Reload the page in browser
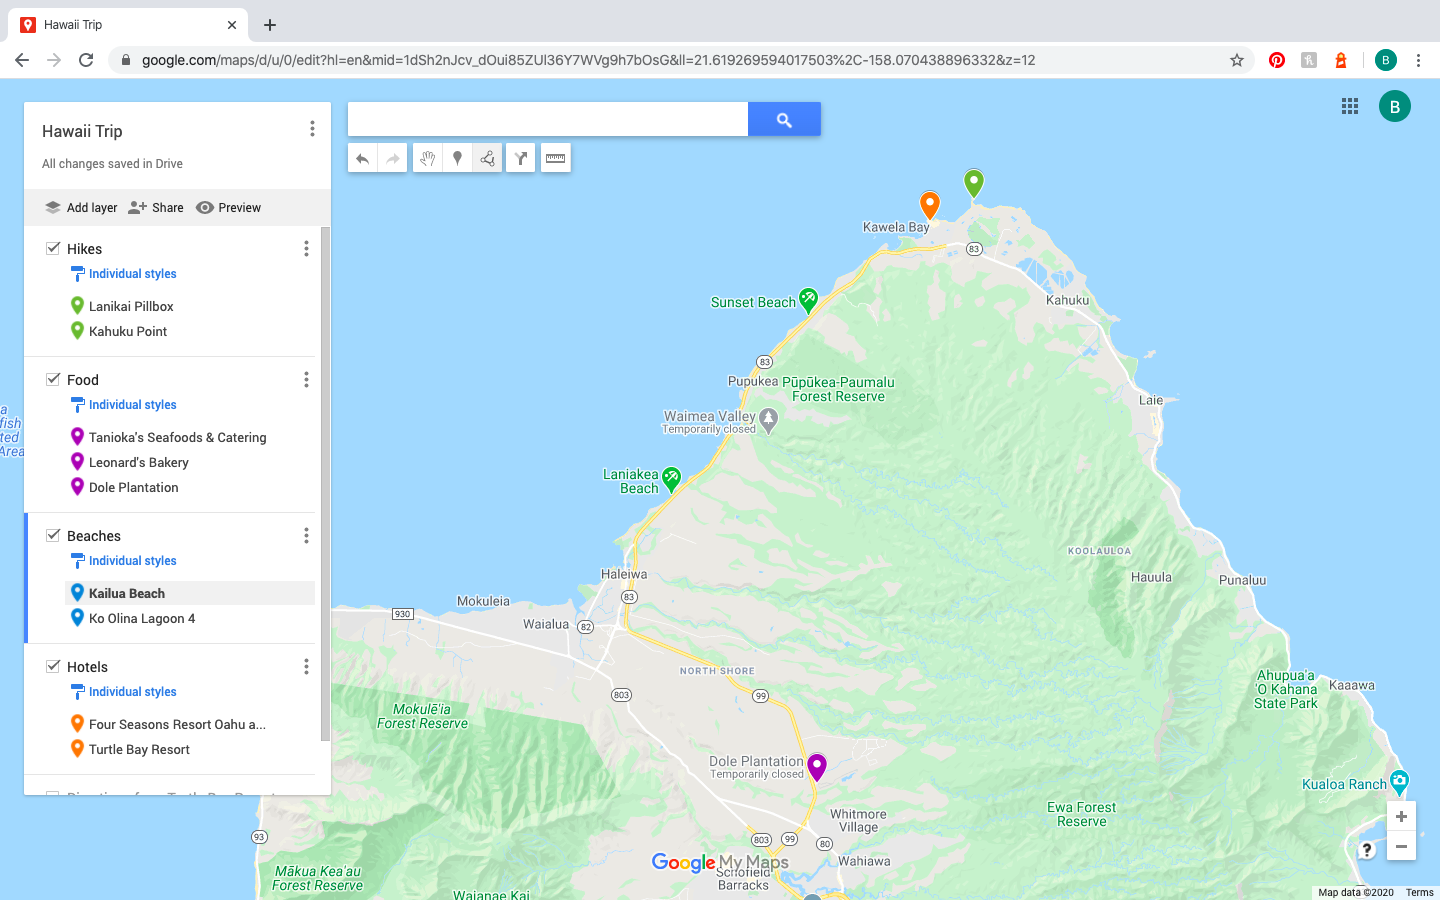This screenshot has width=1440, height=900. 86,60
